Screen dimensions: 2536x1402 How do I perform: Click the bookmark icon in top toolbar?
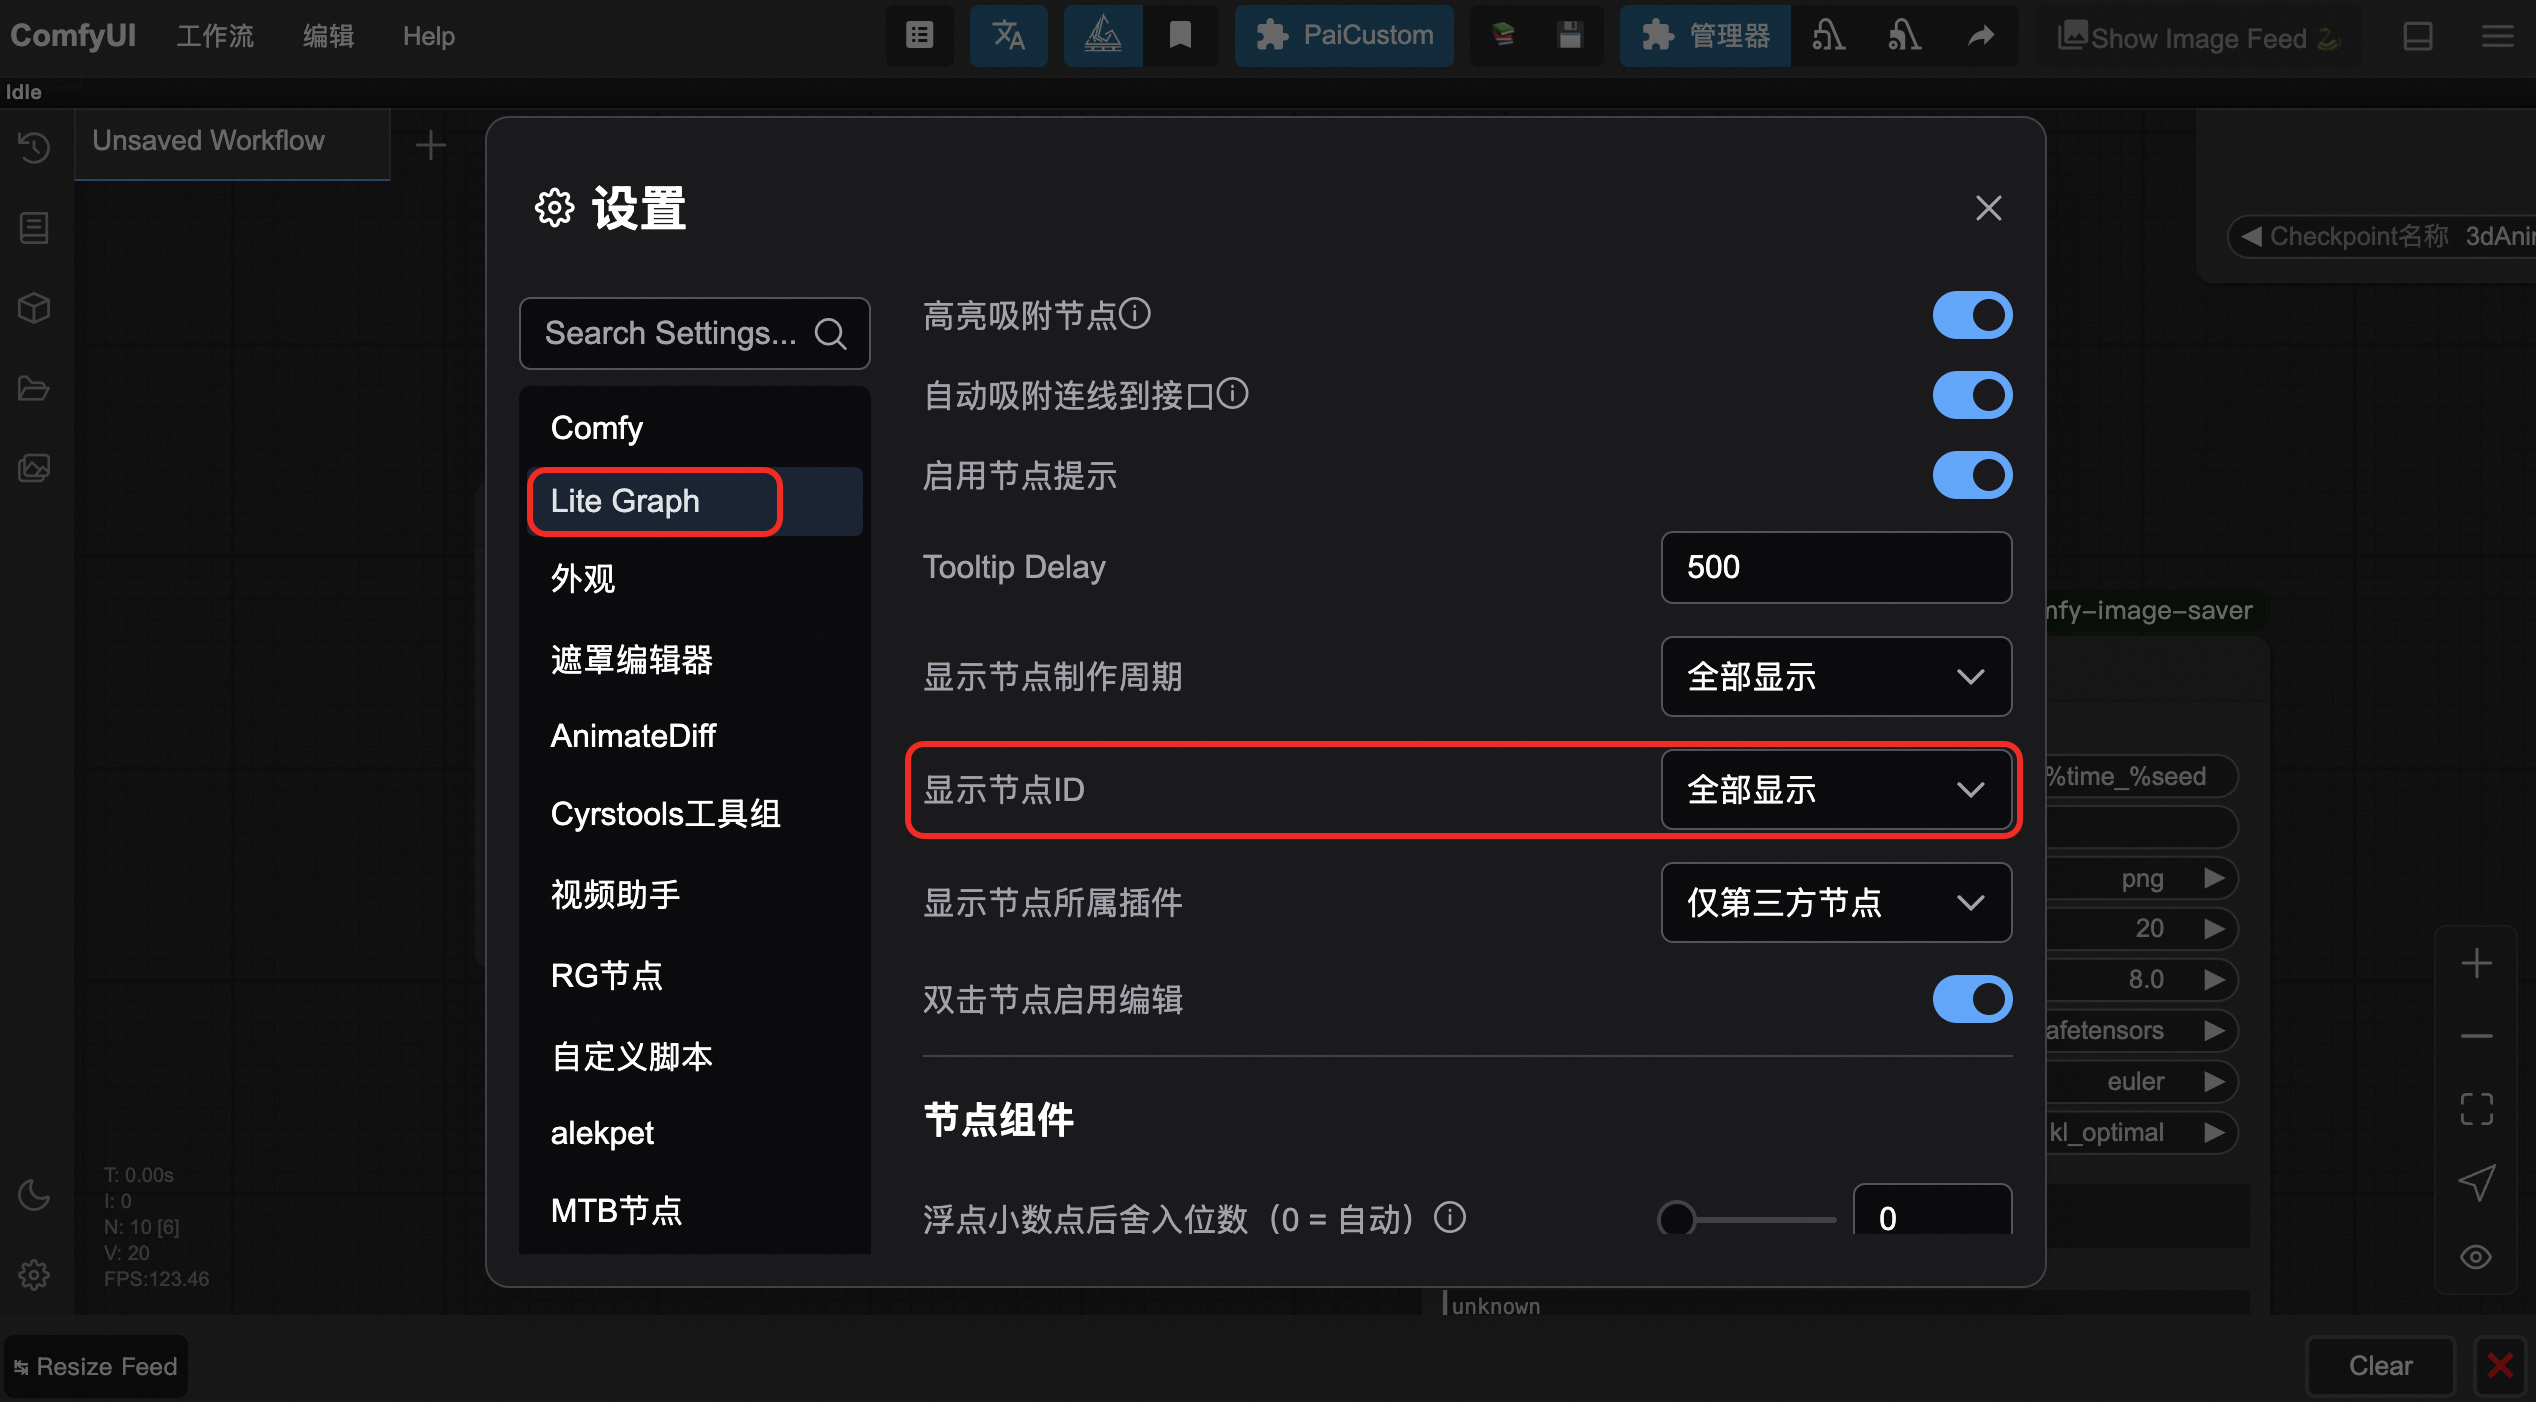click(x=1180, y=36)
